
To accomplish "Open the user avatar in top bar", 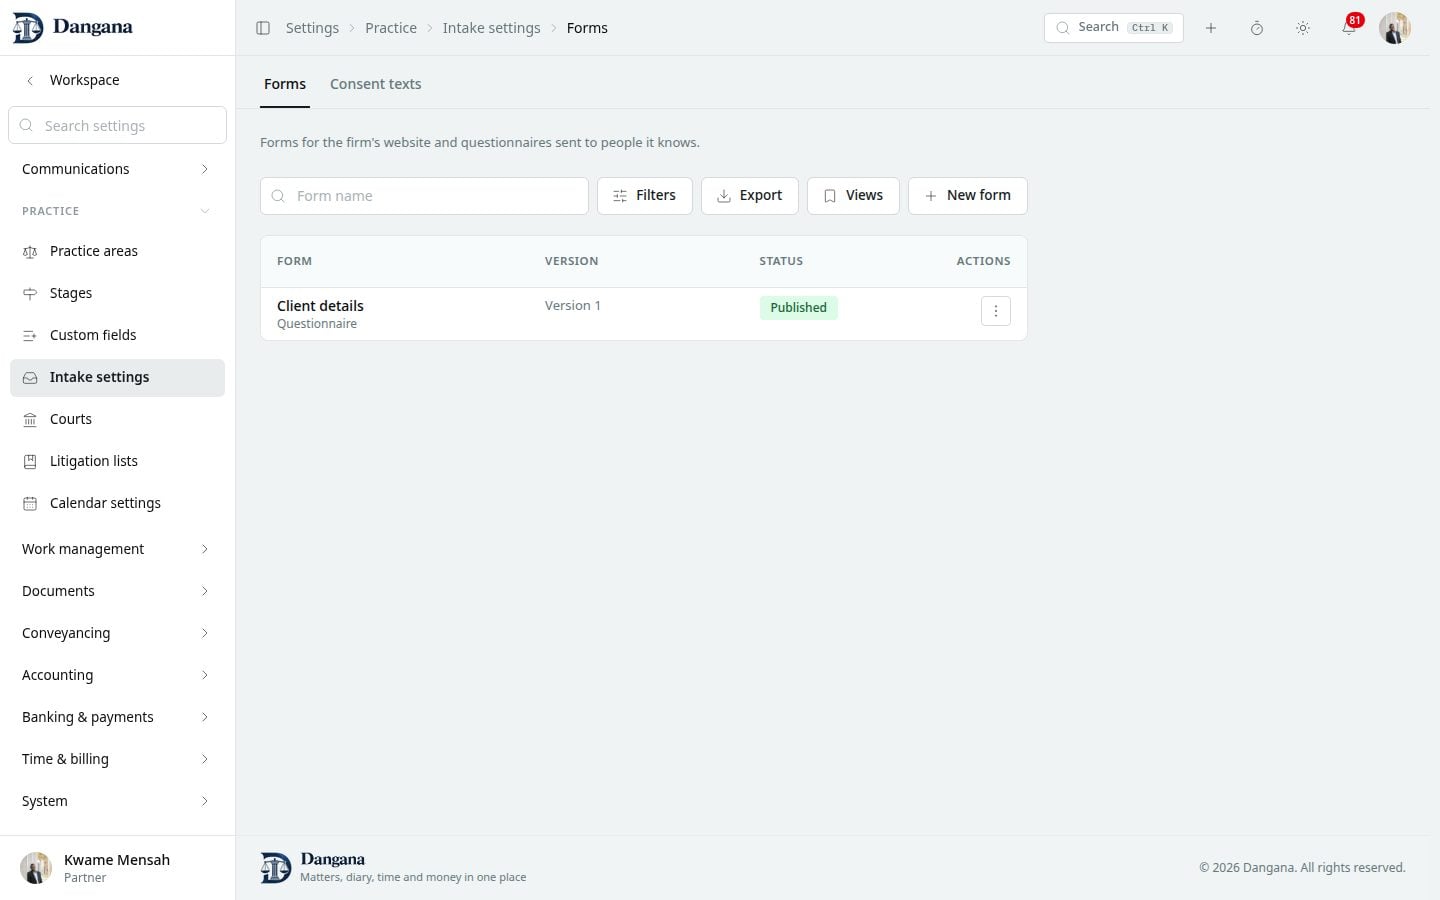I will click(x=1395, y=28).
